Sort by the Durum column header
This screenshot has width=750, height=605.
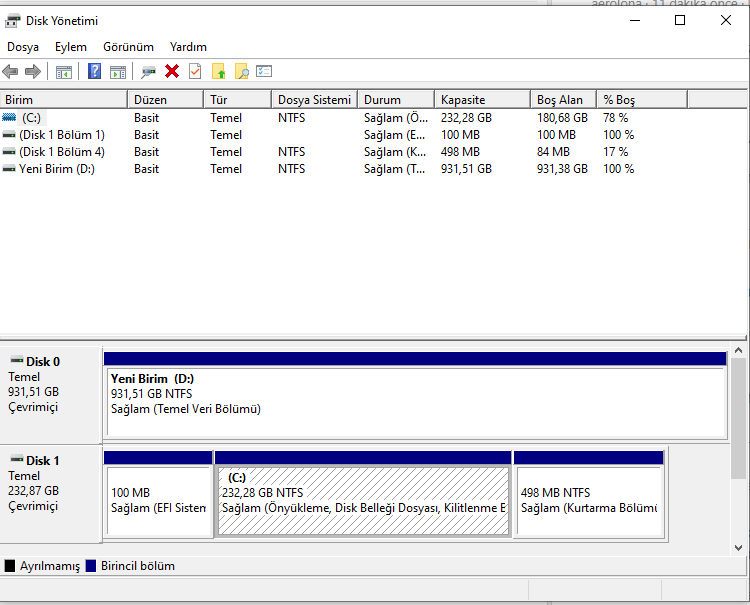[x=396, y=99]
